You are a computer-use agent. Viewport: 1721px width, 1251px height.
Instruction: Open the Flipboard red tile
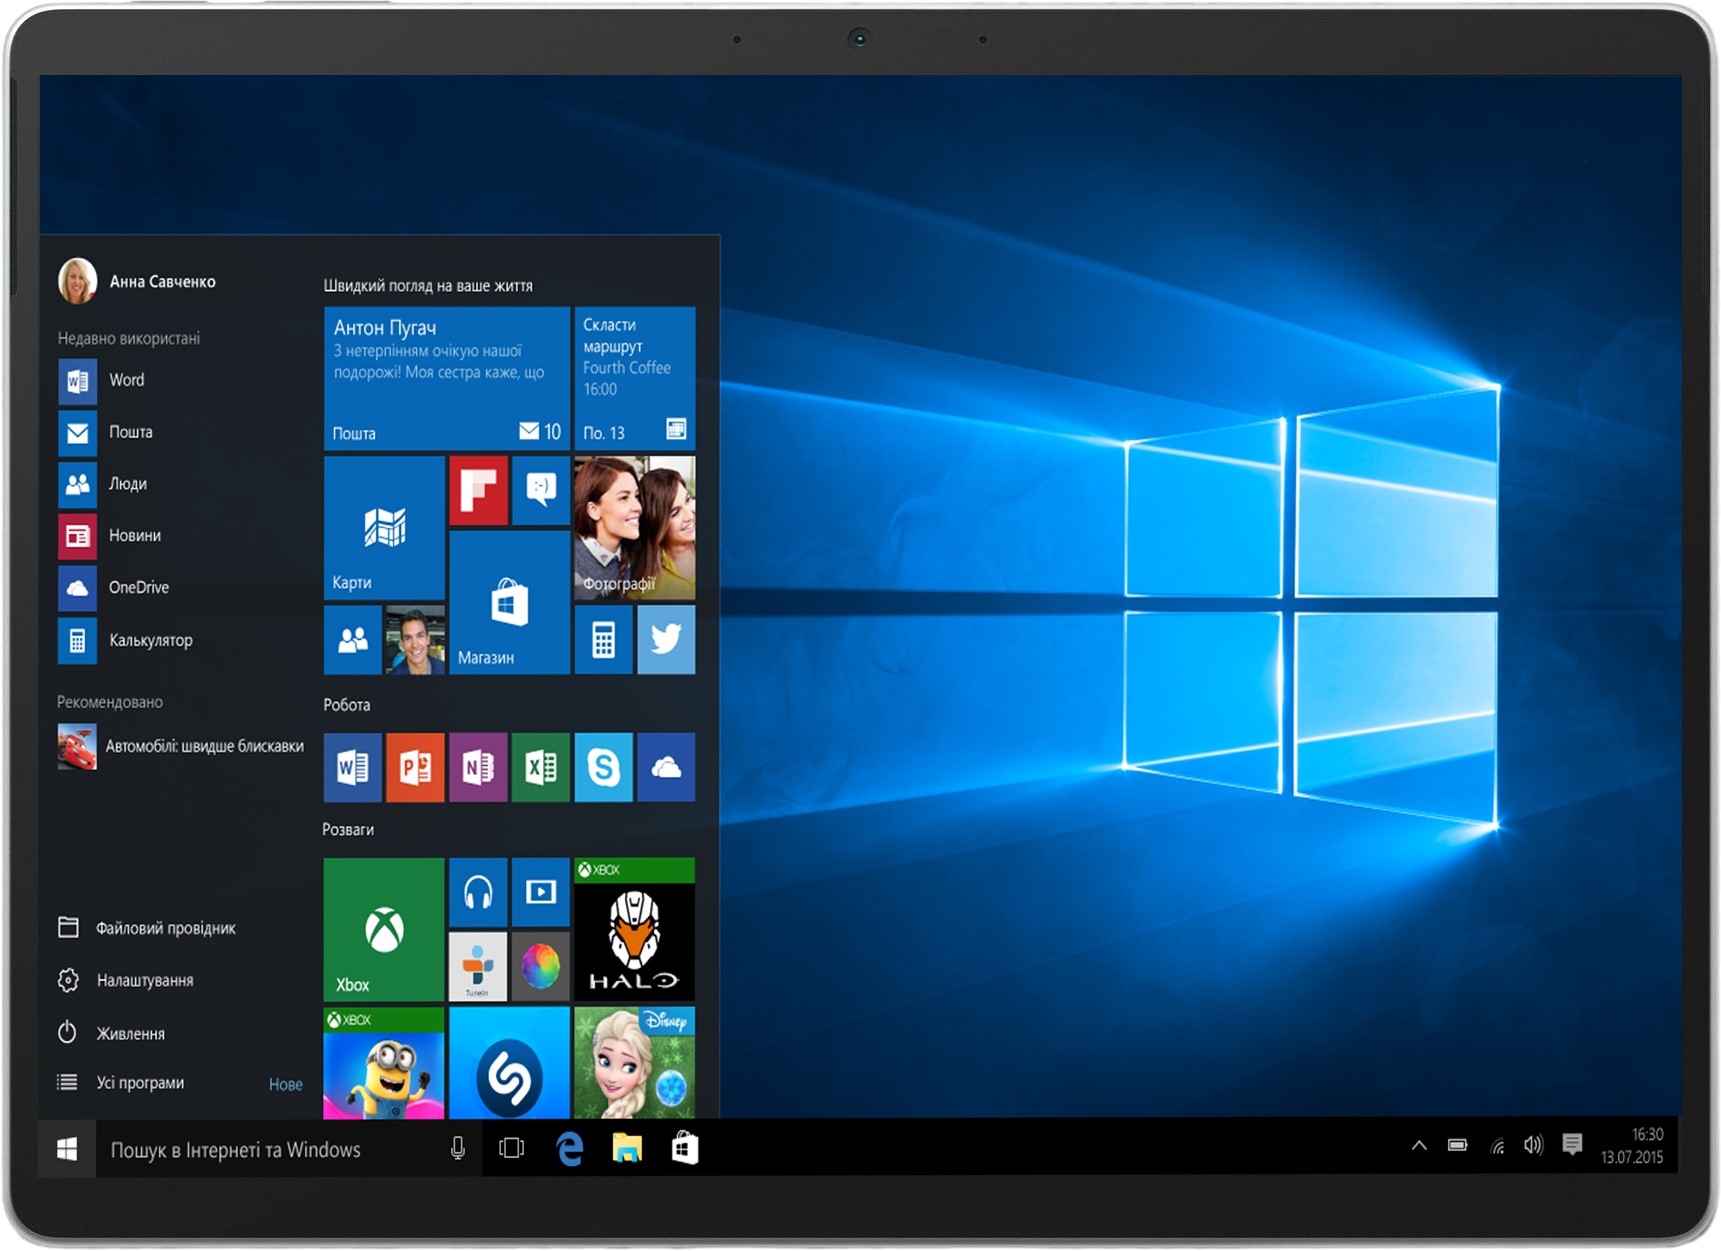coord(478,490)
